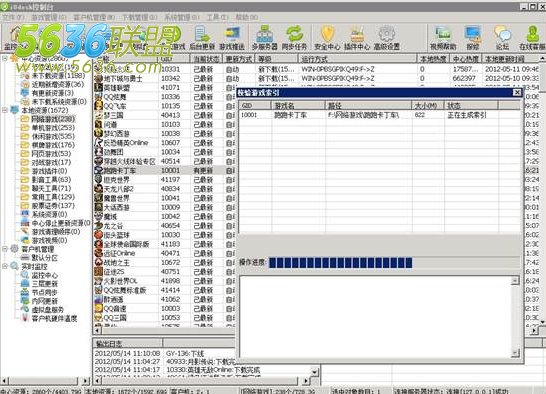Collapse the 中心资源 tree node
This screenshot has height=394, width=546.
point(5,59)
